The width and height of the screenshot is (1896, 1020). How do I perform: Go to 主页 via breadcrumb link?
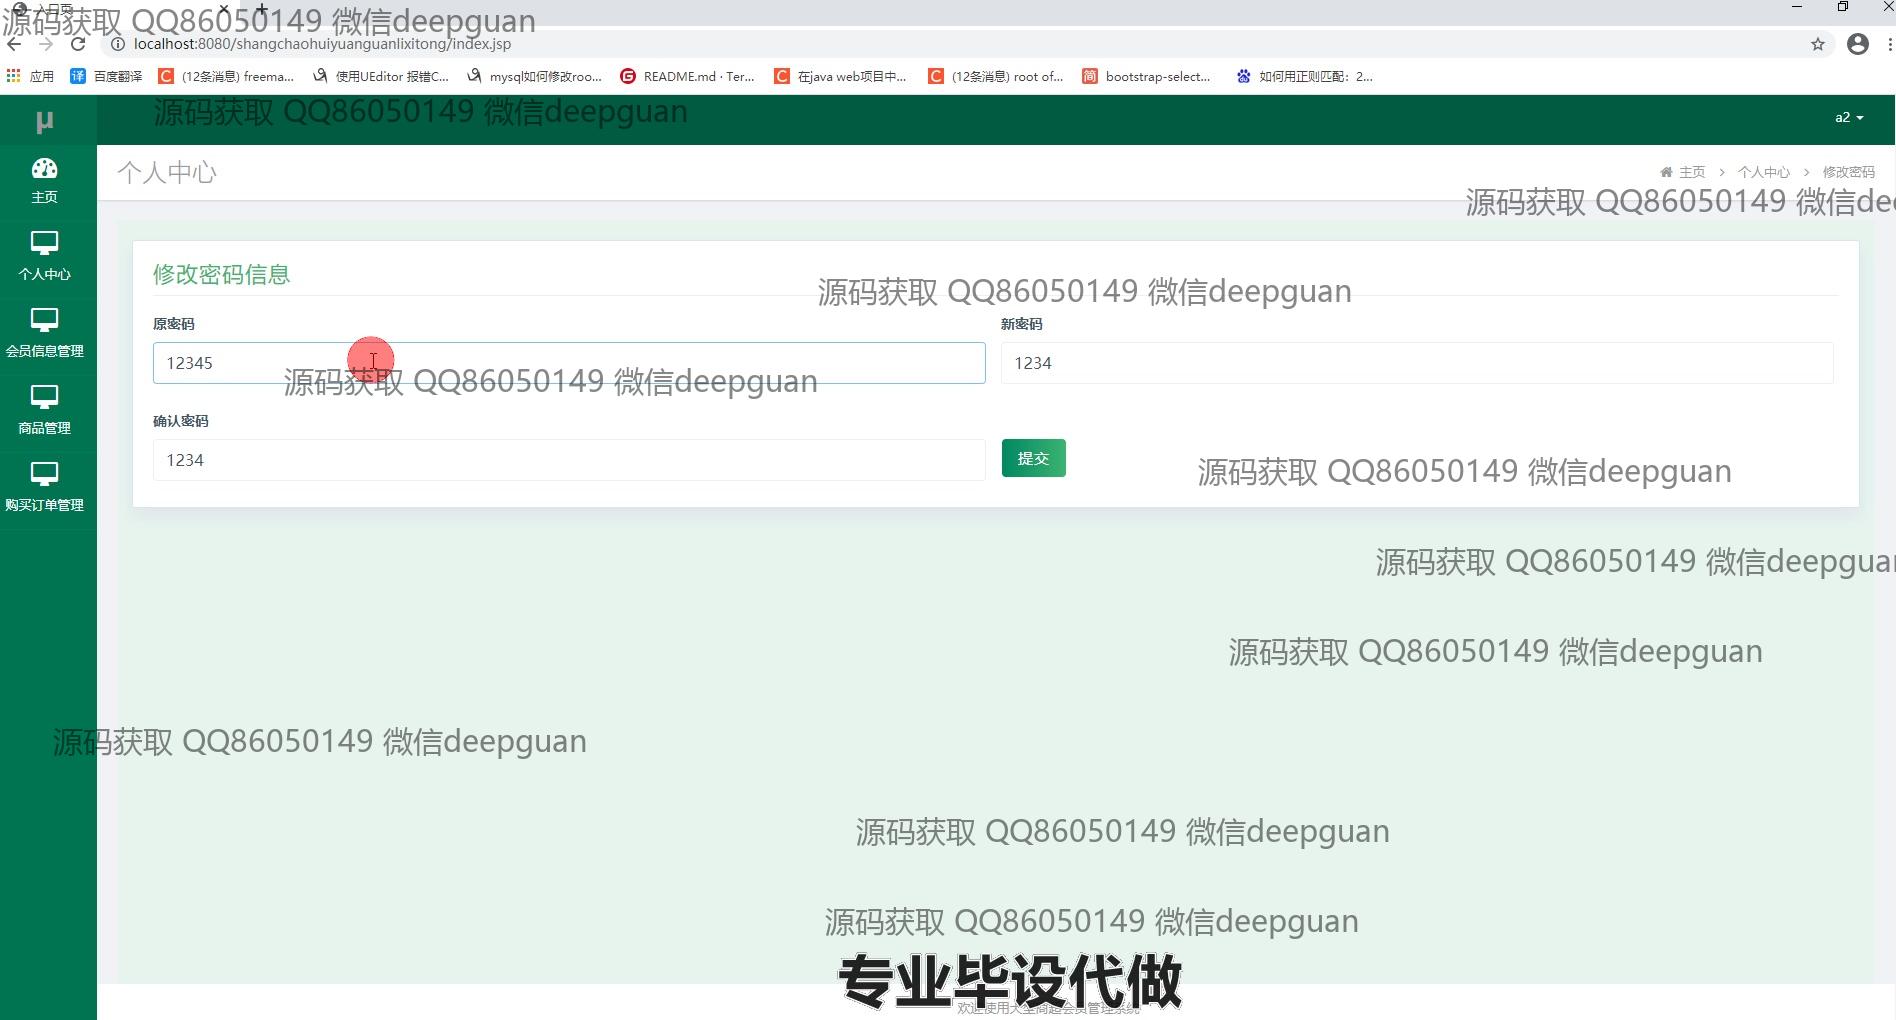click(x=1691, y=172)
